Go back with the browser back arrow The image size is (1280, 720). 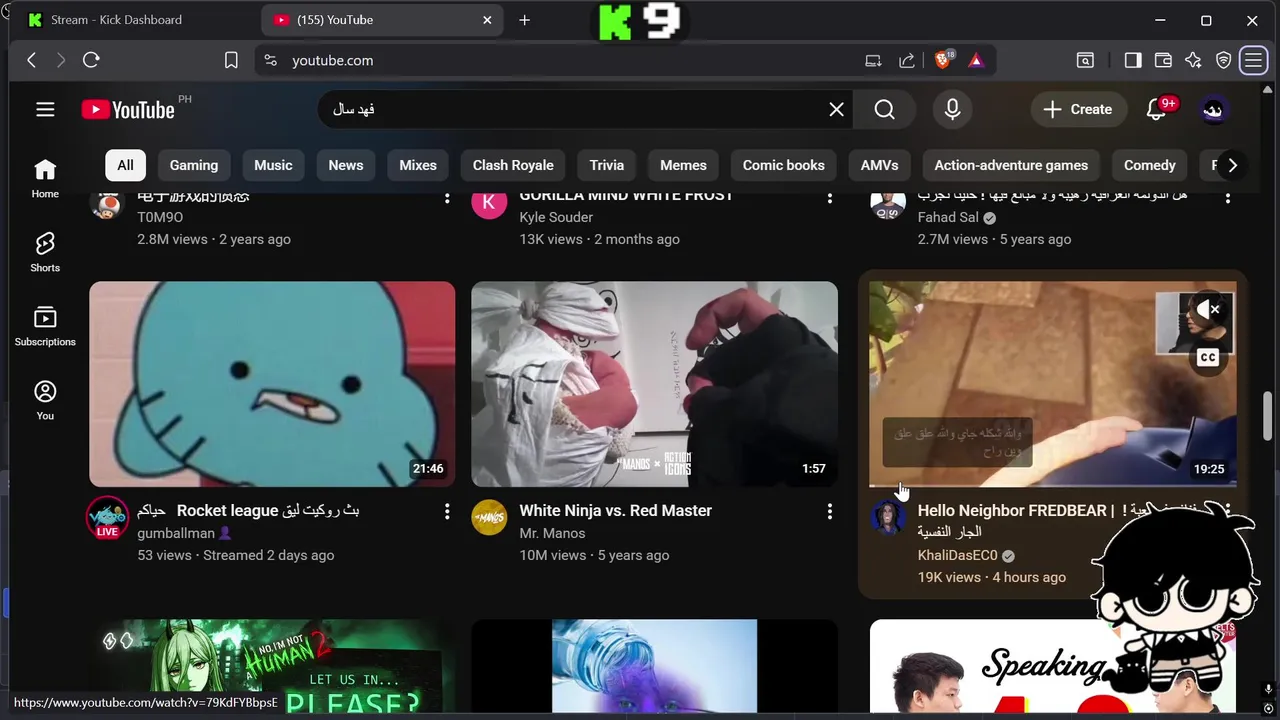coord(31,61)
